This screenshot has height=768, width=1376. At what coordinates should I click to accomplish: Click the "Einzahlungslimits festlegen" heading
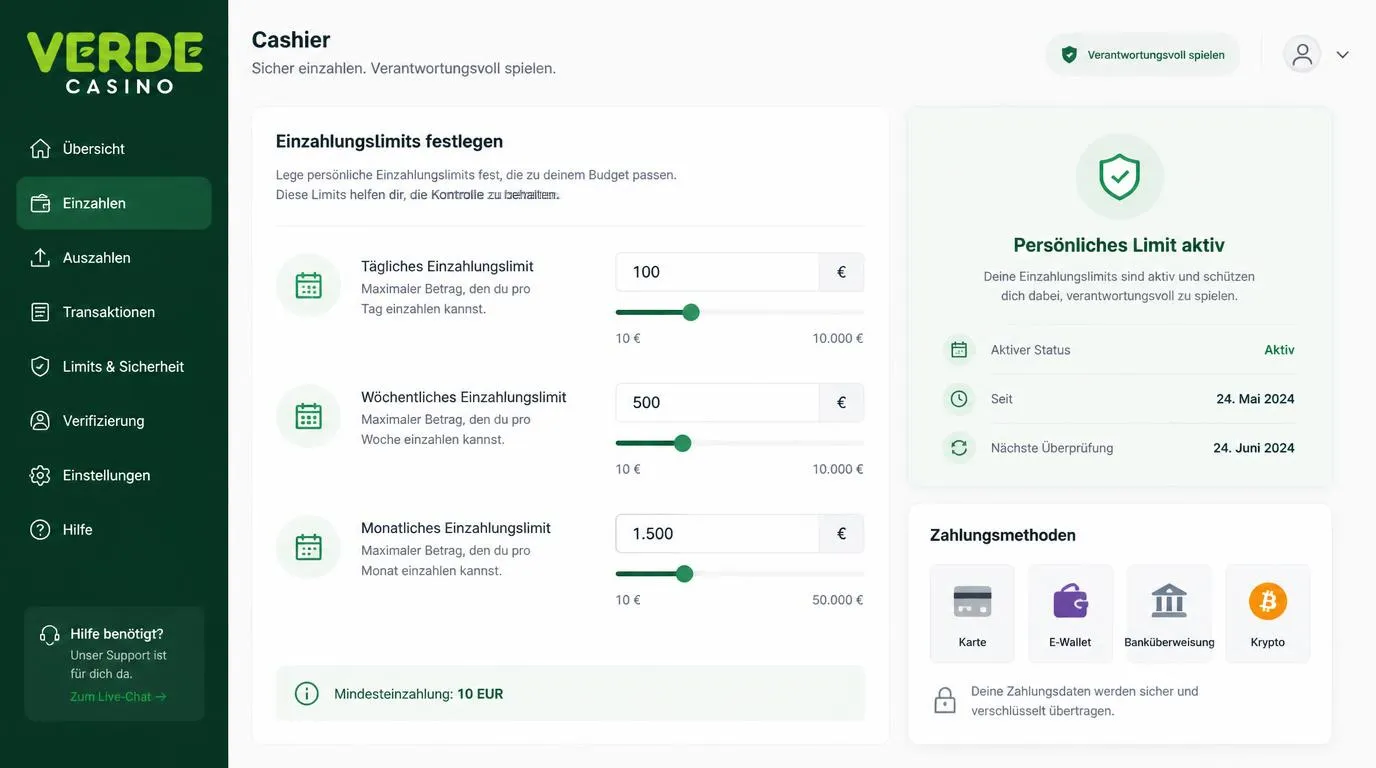click(389, 141)
